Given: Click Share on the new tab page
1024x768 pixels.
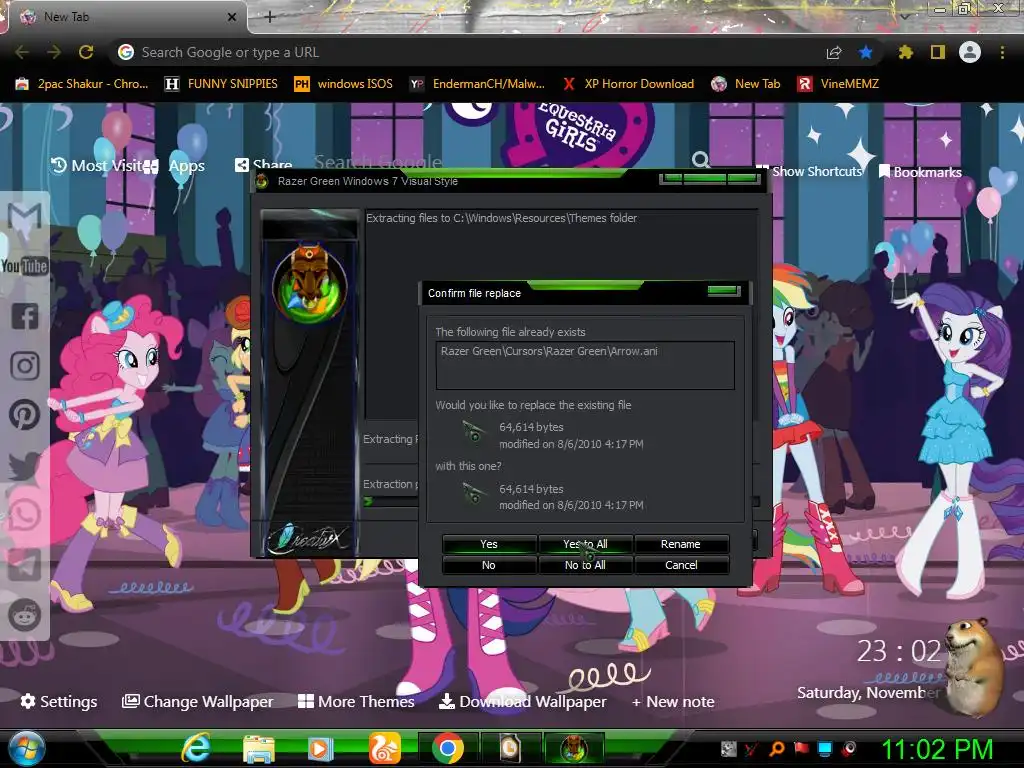Looking at the screenshot, I should (264, 165).
